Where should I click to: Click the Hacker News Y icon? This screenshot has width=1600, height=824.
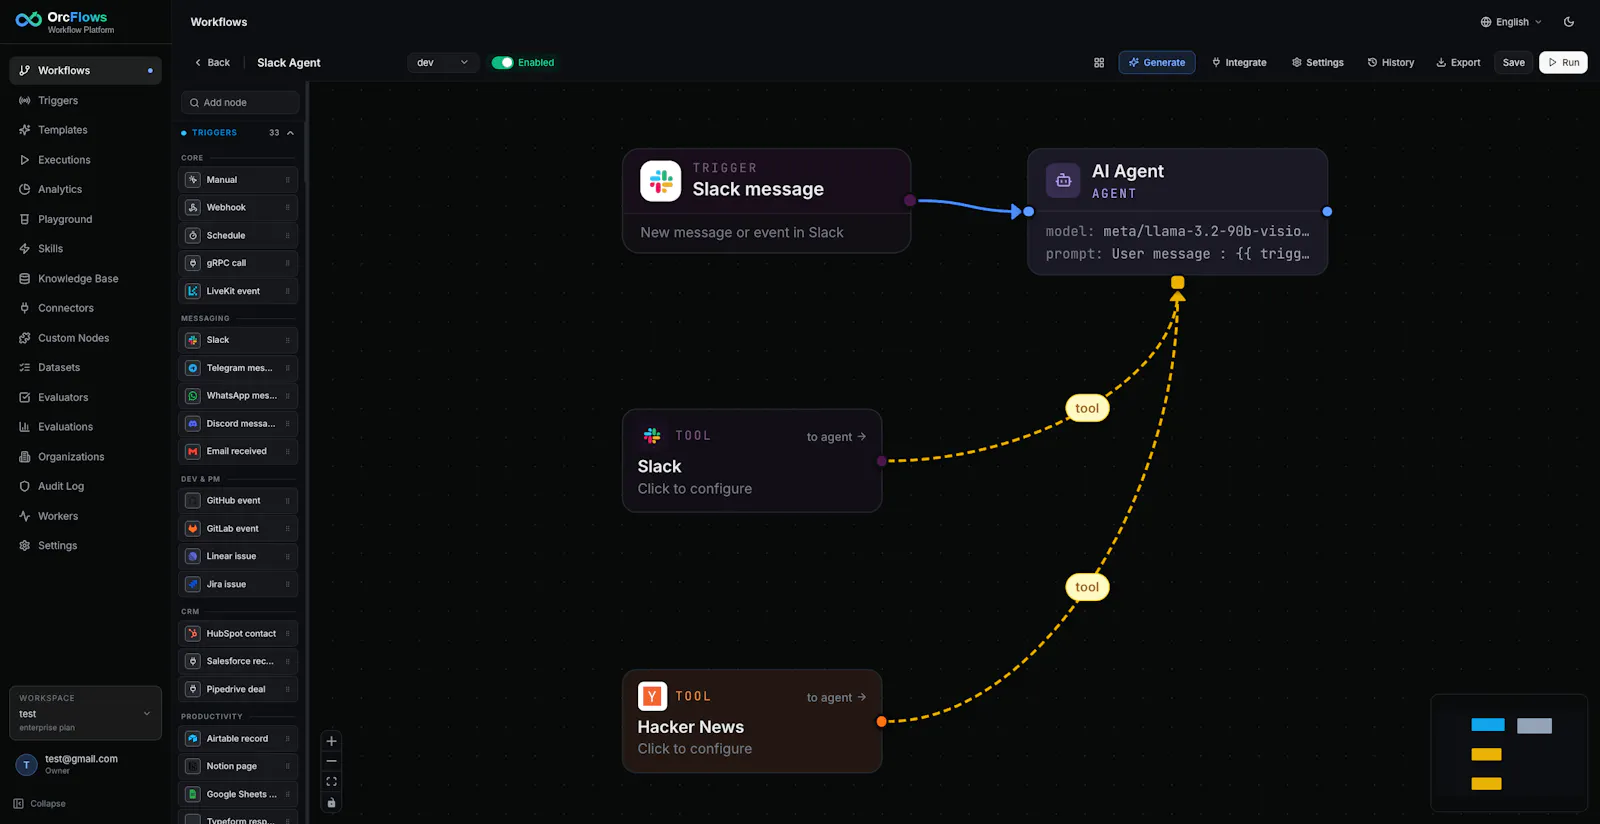click(652, 696)
